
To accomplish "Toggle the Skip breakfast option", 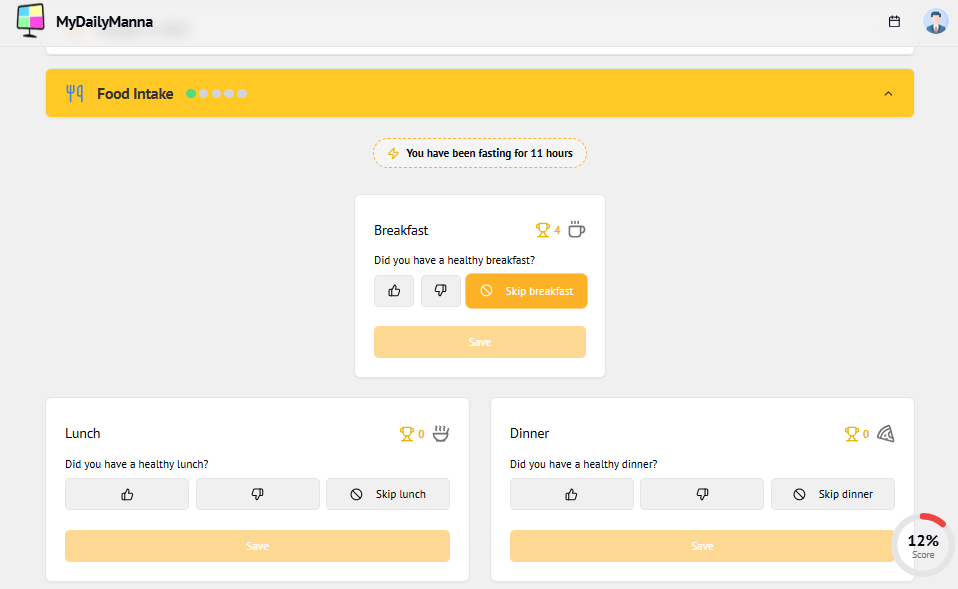I will (526, 291).
